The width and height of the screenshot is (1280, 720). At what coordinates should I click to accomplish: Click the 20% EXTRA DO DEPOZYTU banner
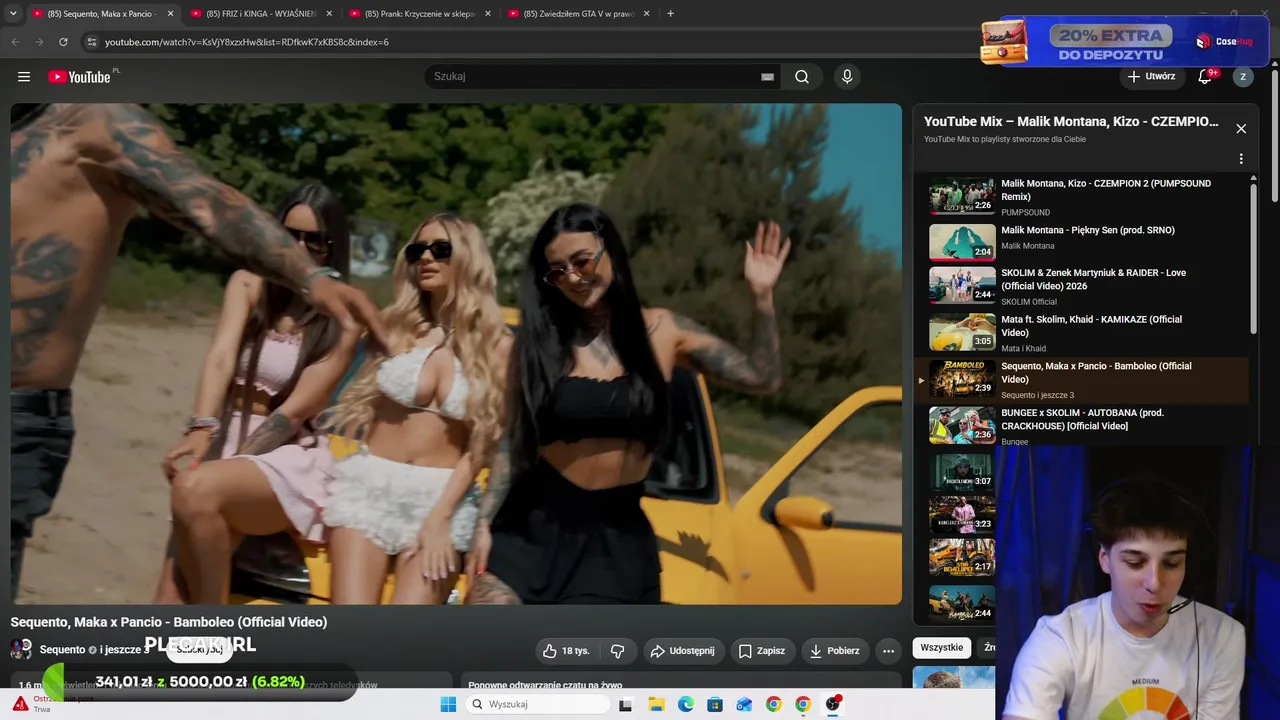(x=1125, y=43)
